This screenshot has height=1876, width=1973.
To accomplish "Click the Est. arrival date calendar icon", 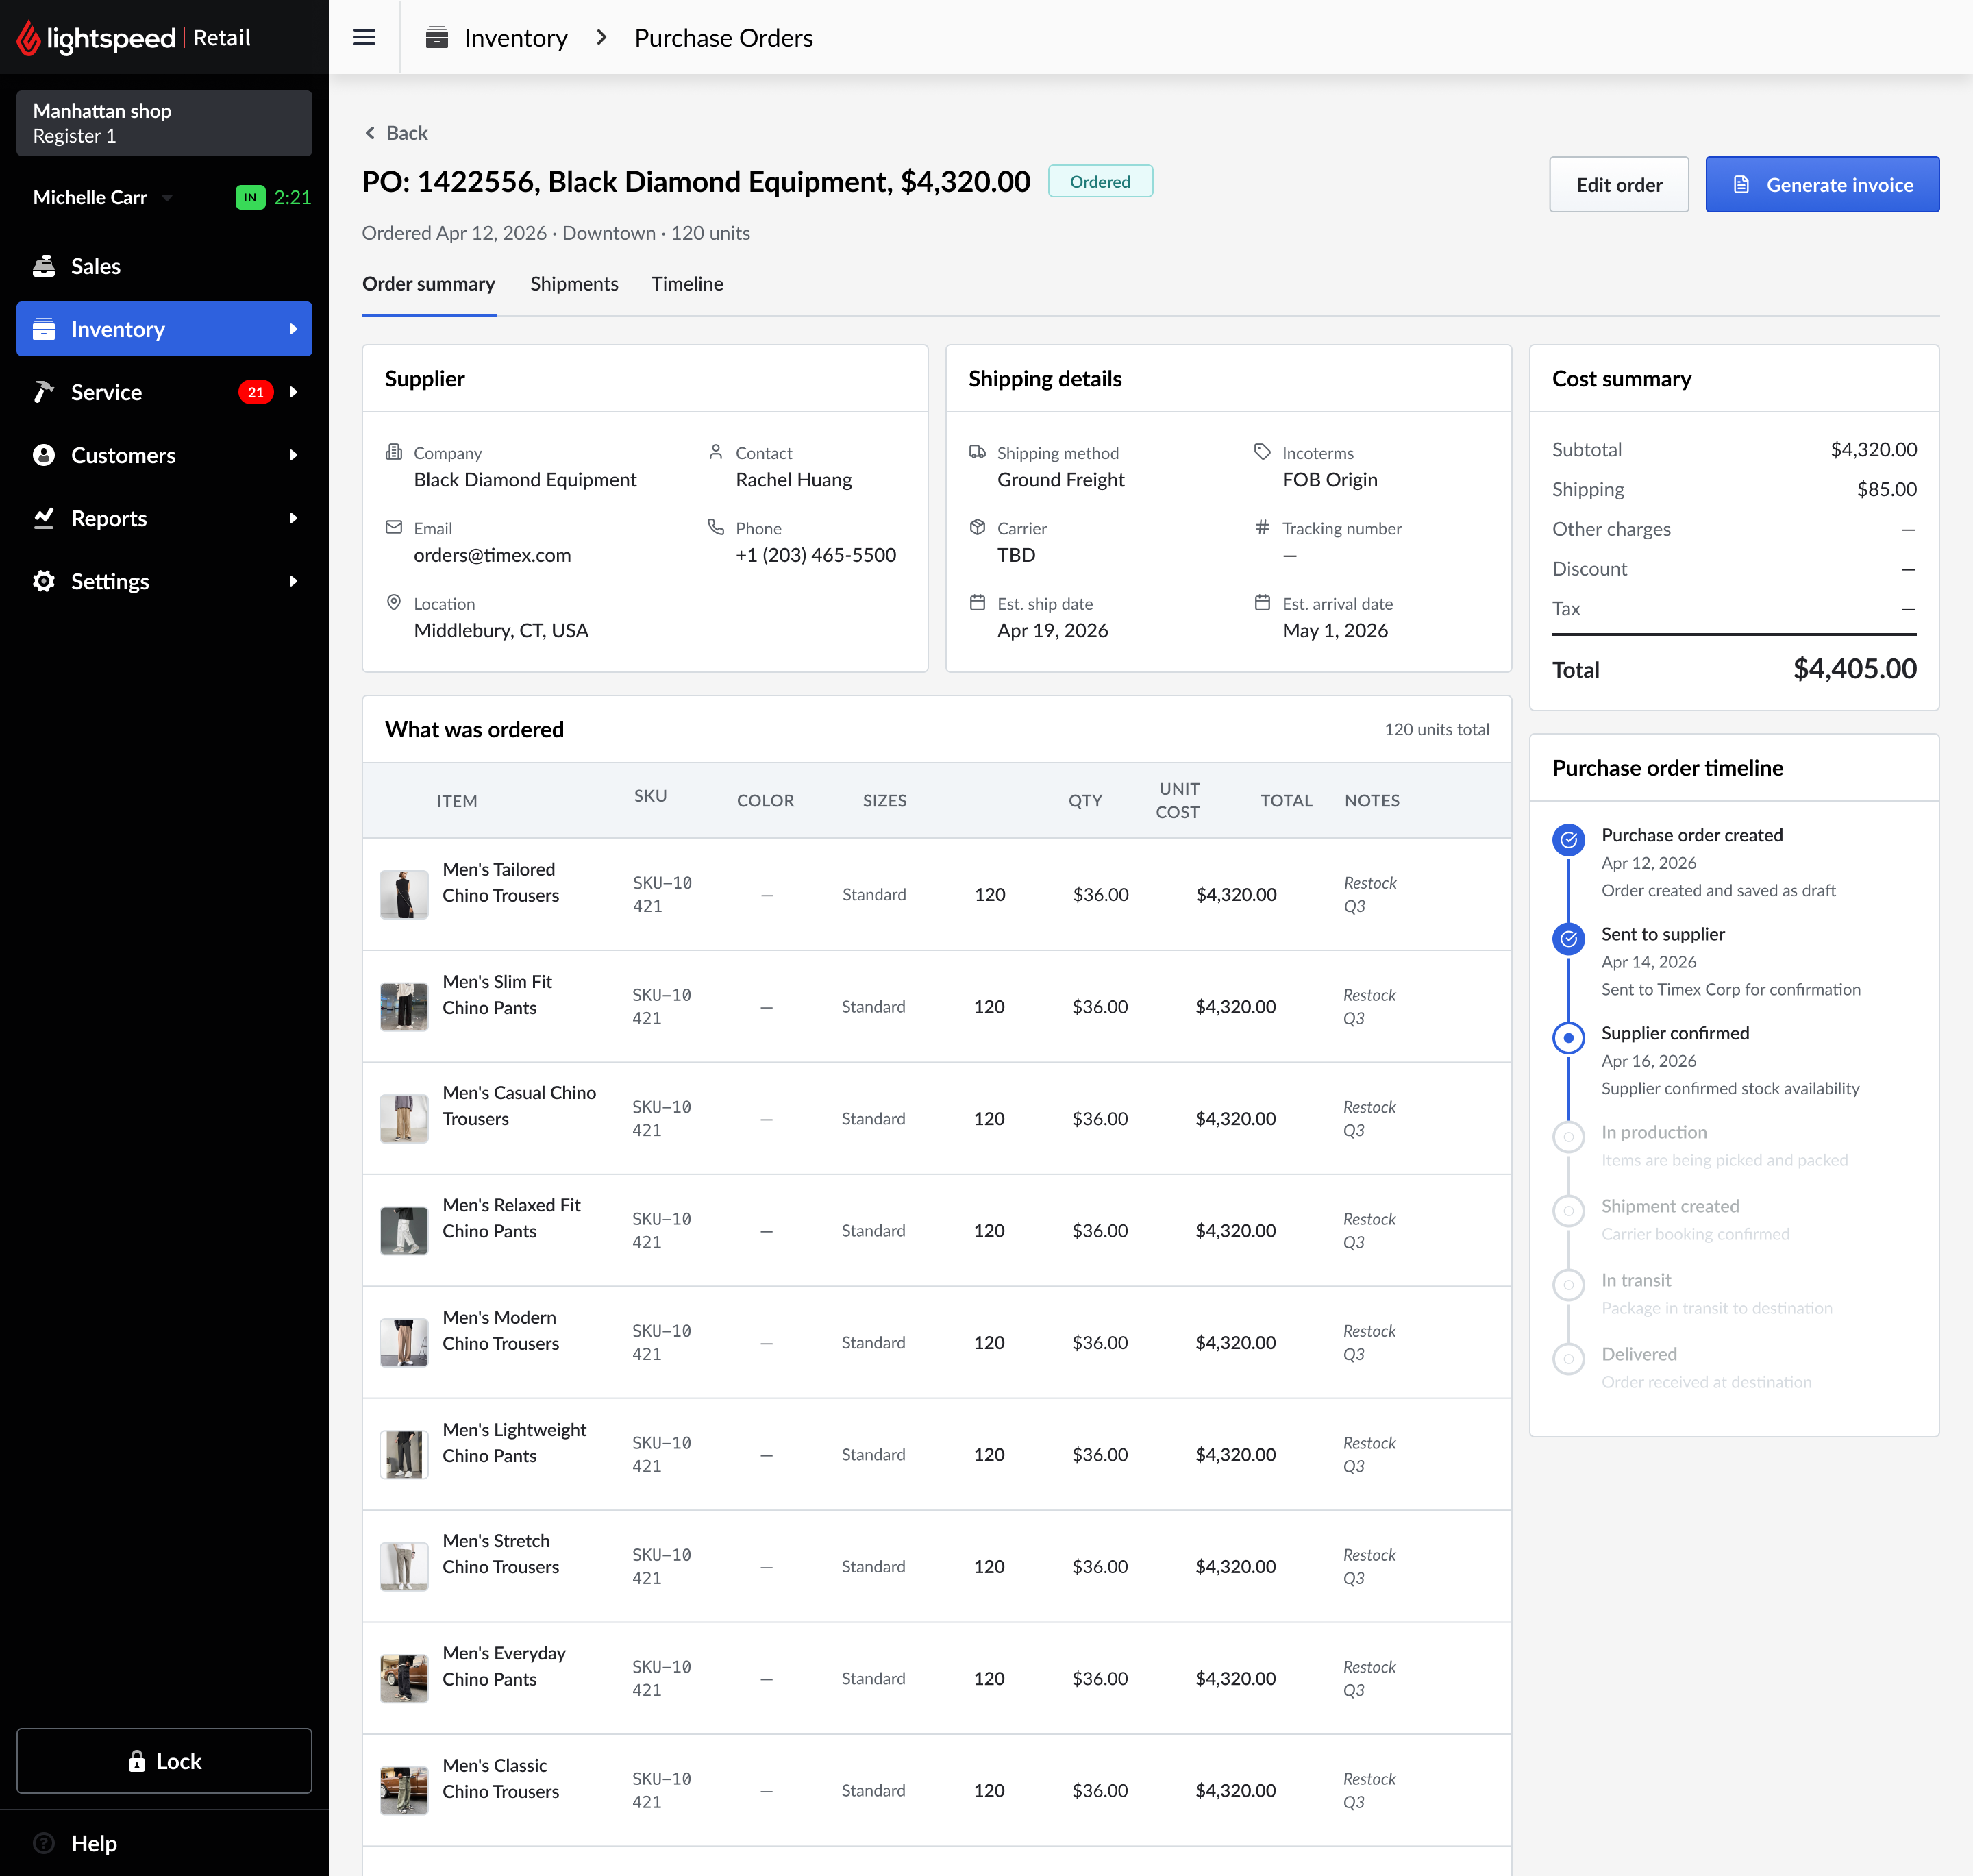I will 1263,602.
